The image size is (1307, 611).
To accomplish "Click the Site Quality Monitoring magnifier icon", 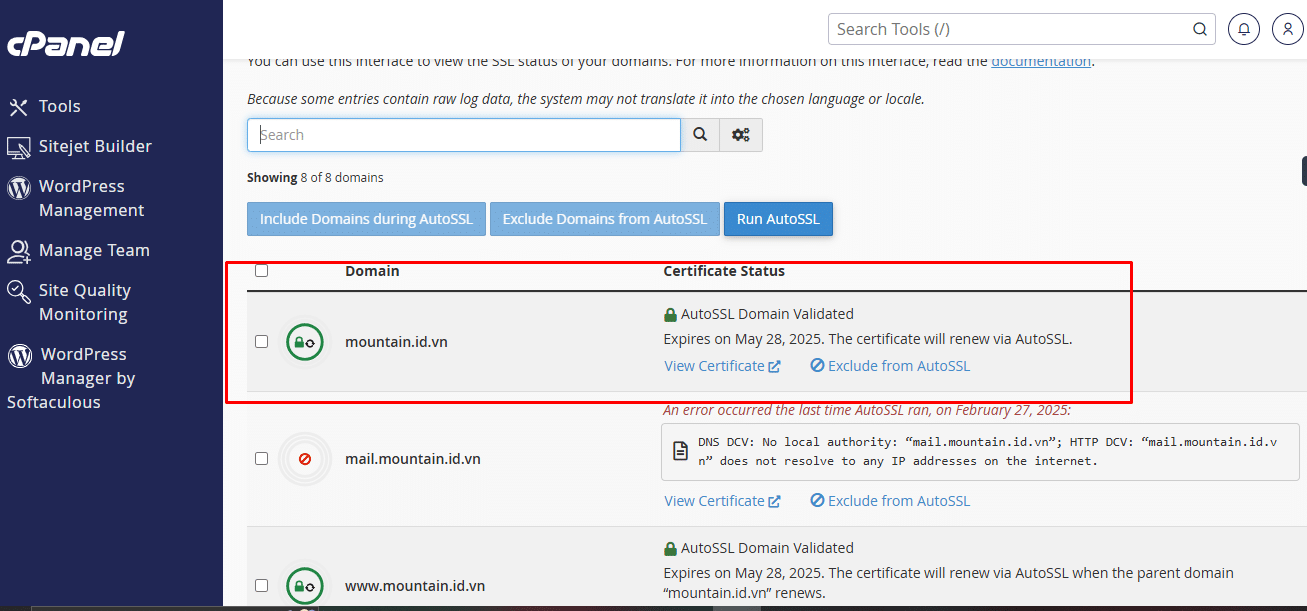I will pyautogui.click(x=18, y=291).
